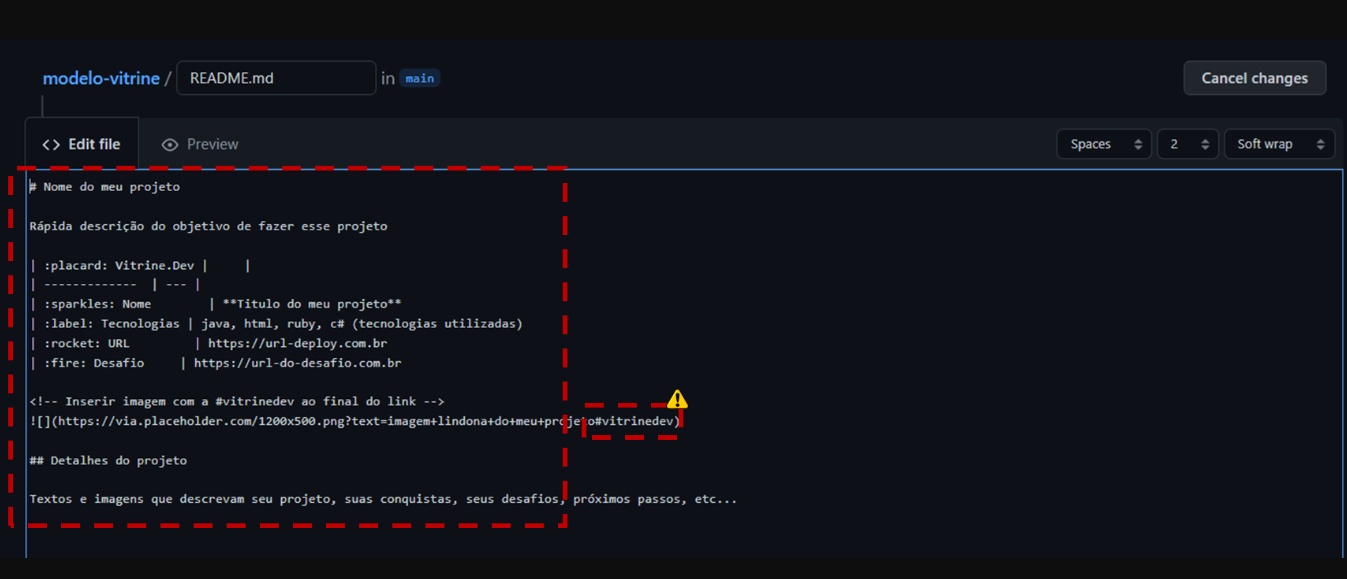
Task: Click the main branch label
Action: click(x=420, y=78)
